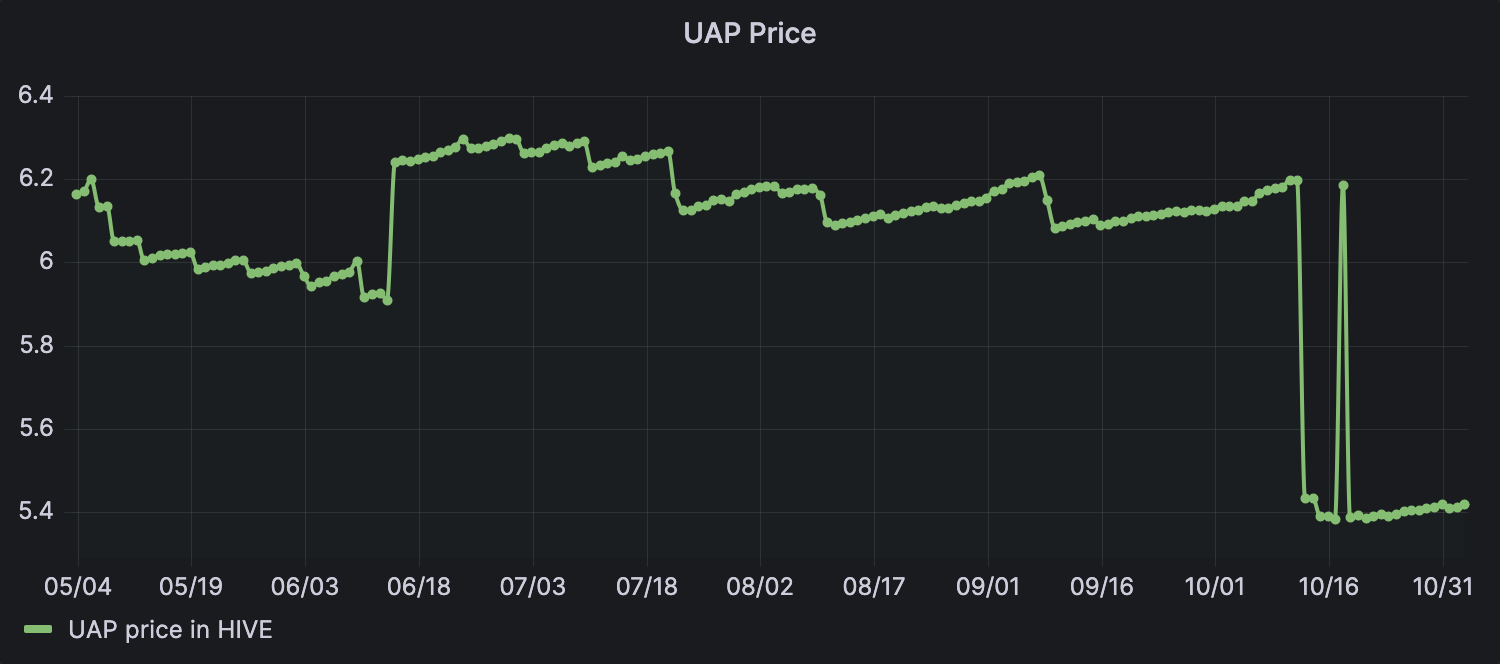Click the UAP Price panel title
The height and width of the screenshot is (664, 1500).
tap(749, 33)
